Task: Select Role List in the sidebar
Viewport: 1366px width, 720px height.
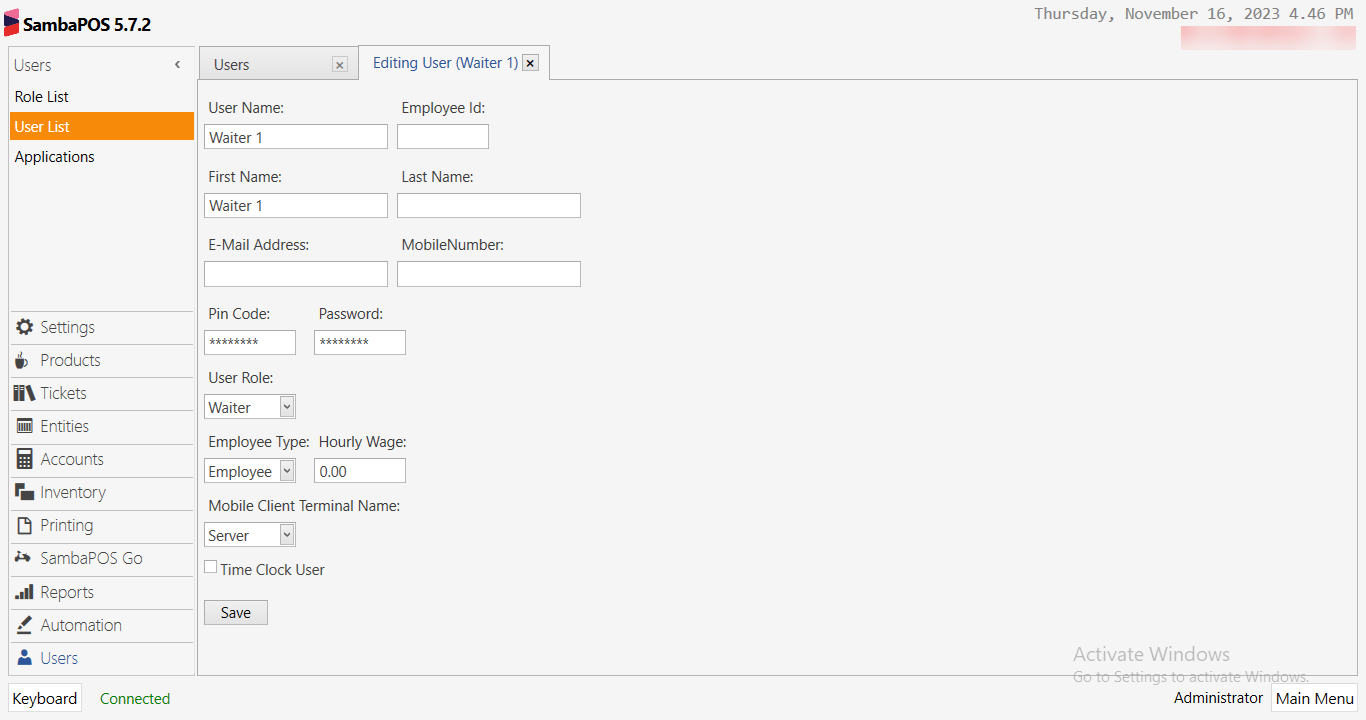Action: (x=41, y=96)
